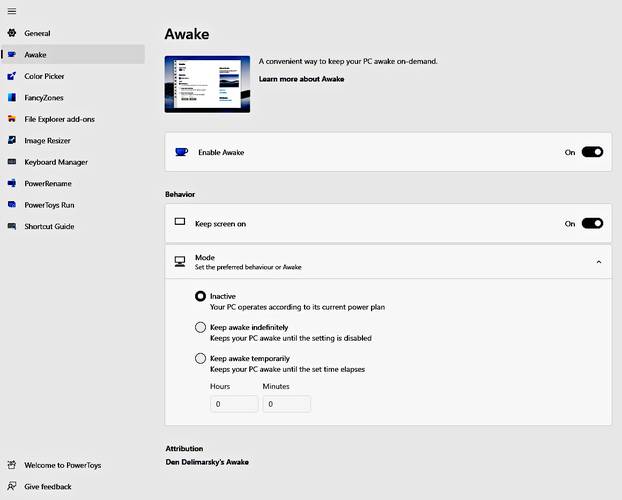Click the coffee cup icon beside Enable Awake
This screenshot has height=500, width=622.
tap(181, 152)
